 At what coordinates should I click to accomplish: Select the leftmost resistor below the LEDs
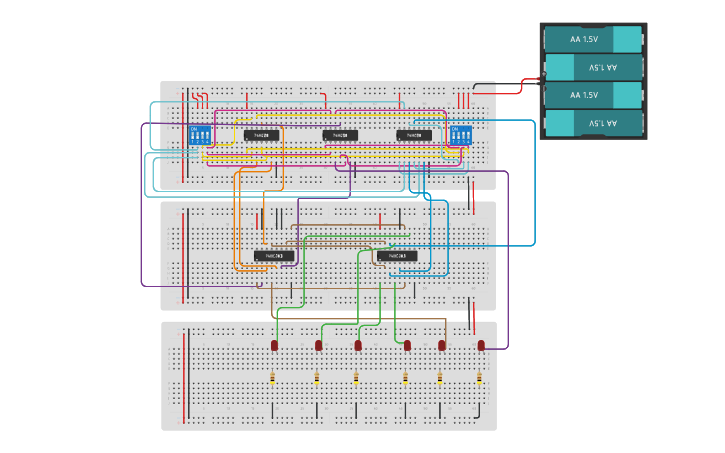click(x=273, y=378)
